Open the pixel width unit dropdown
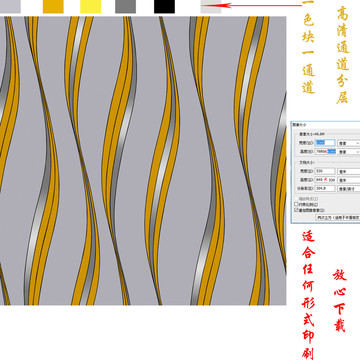This screenshot has width=360, height=360. [x=349, y=143]
